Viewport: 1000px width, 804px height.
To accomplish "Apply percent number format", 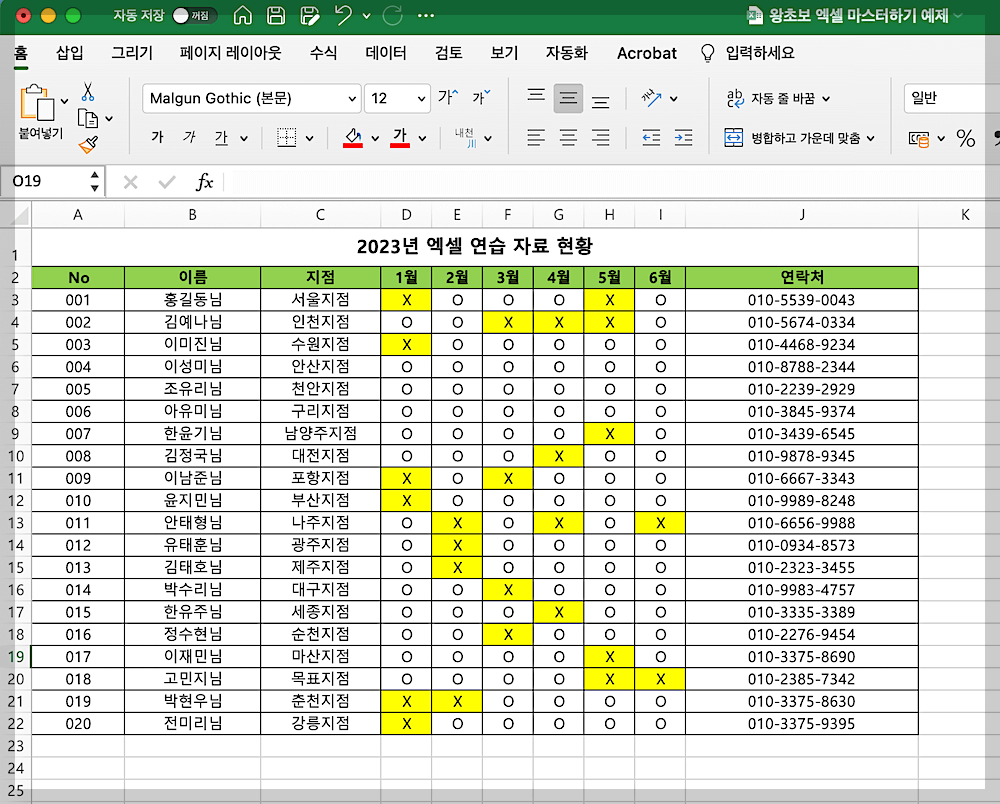I will (966, 139).
